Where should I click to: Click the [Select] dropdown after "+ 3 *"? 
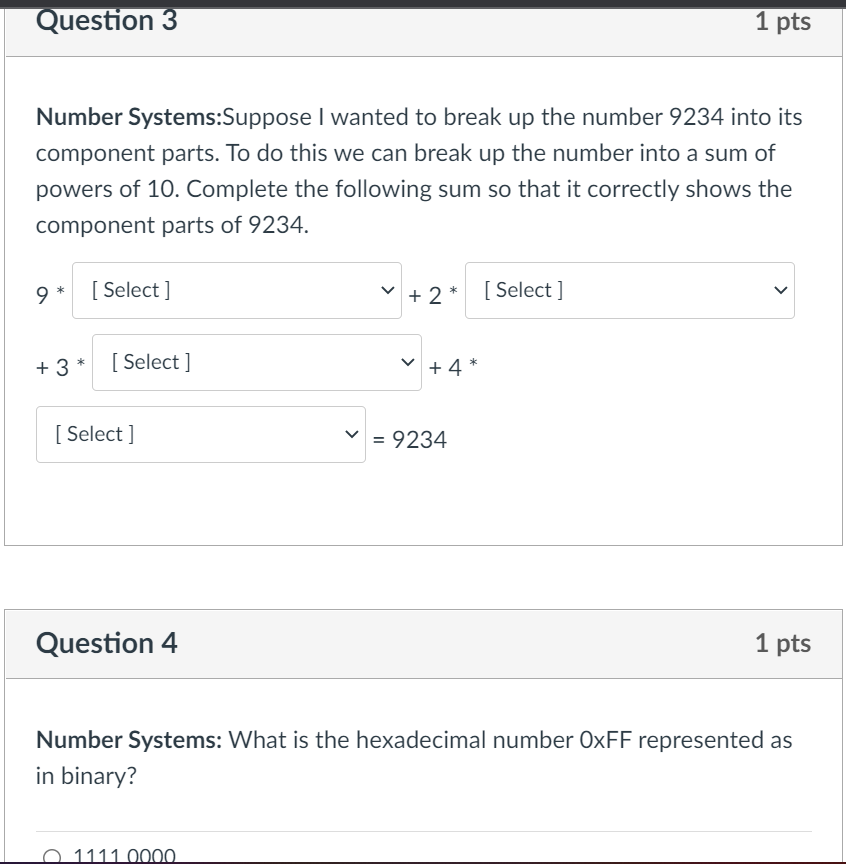pyautogui.click(x=255, y=362)
